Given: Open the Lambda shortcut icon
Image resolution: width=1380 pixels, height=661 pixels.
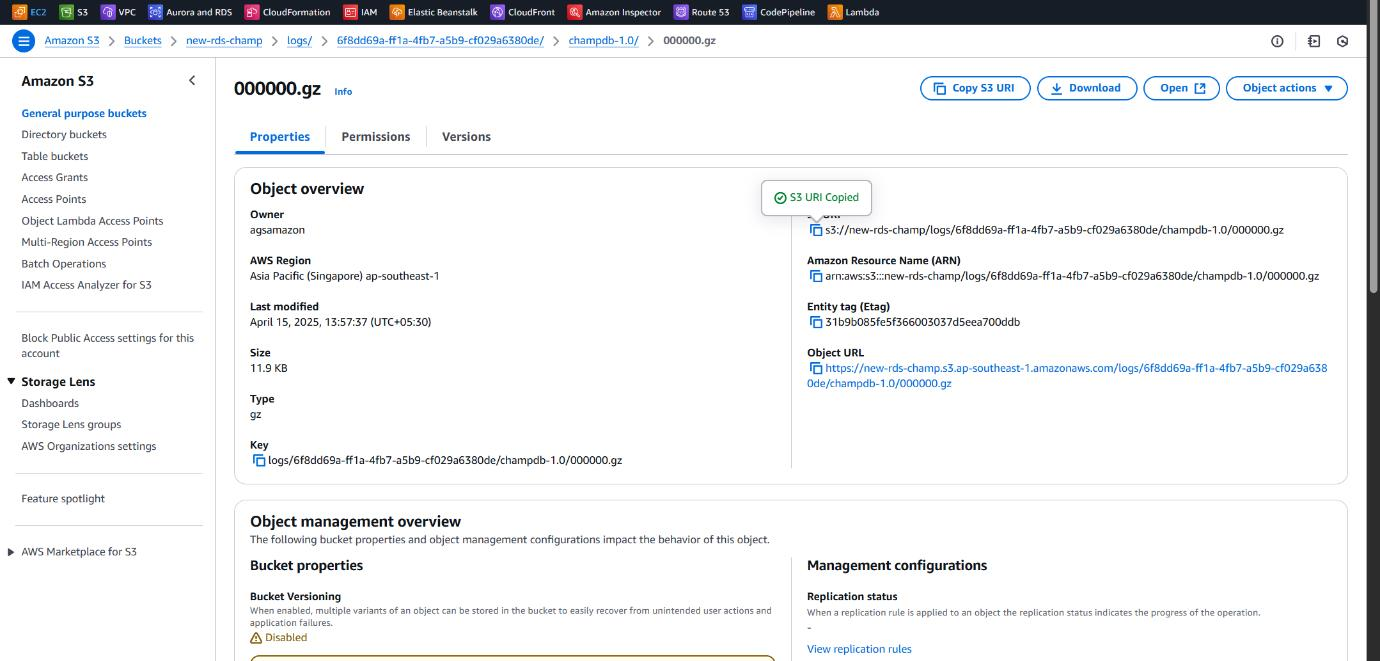Looking at the screenshot, I should tap(834, 12).
